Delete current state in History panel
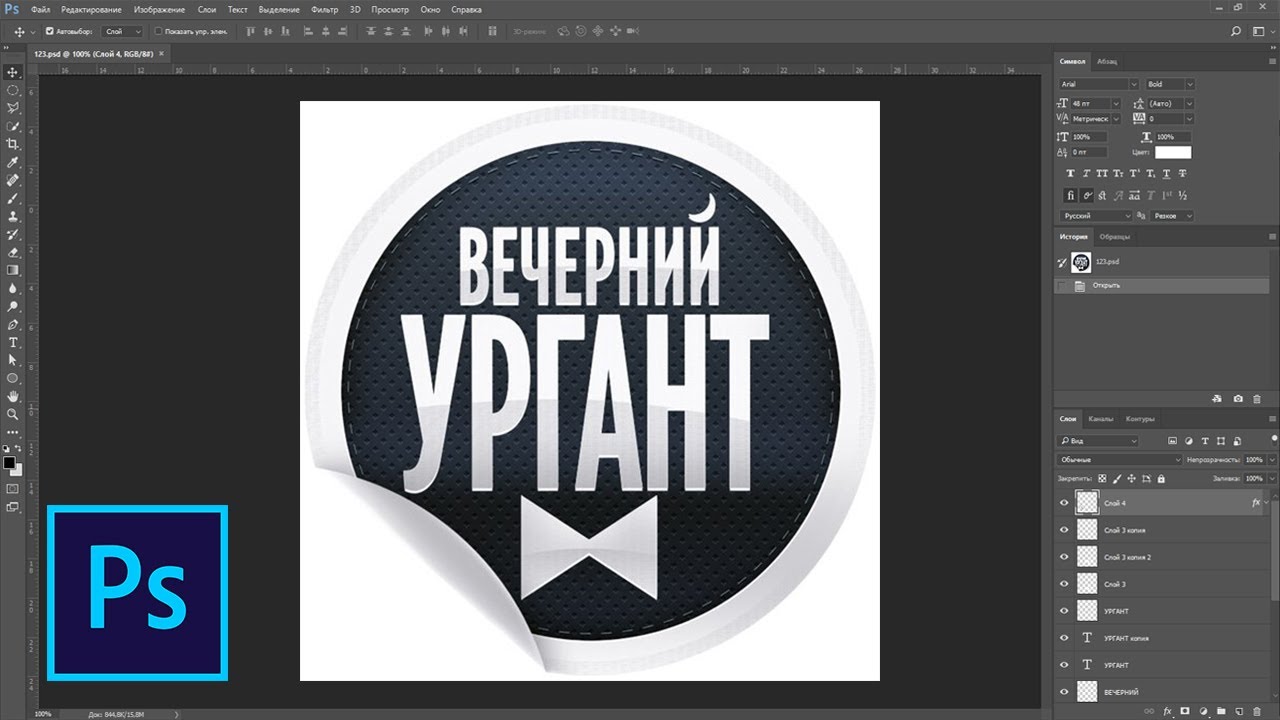This screenshot has width=1280, height=720. coord(1257,398)
